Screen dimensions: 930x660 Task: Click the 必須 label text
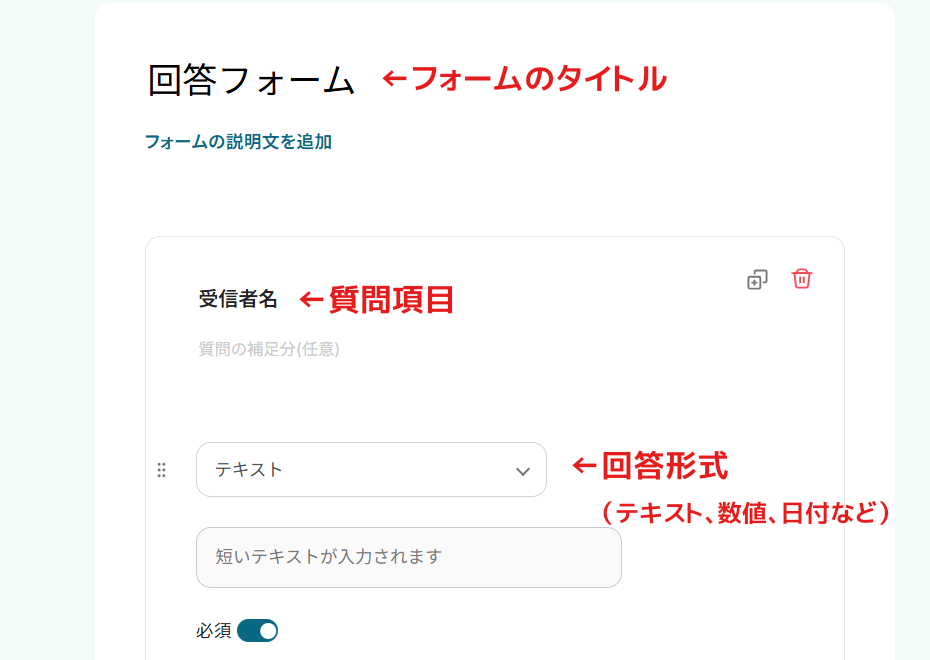tap(214, 631)
